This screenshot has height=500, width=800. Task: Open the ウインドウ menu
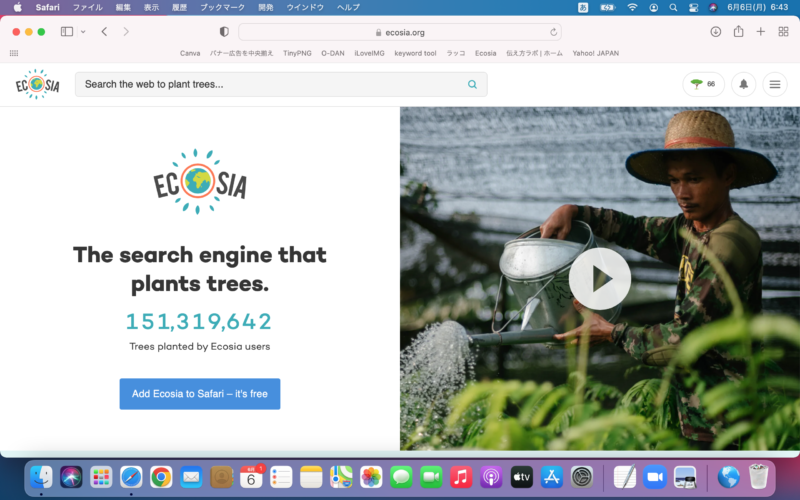(x=305, y=7)
